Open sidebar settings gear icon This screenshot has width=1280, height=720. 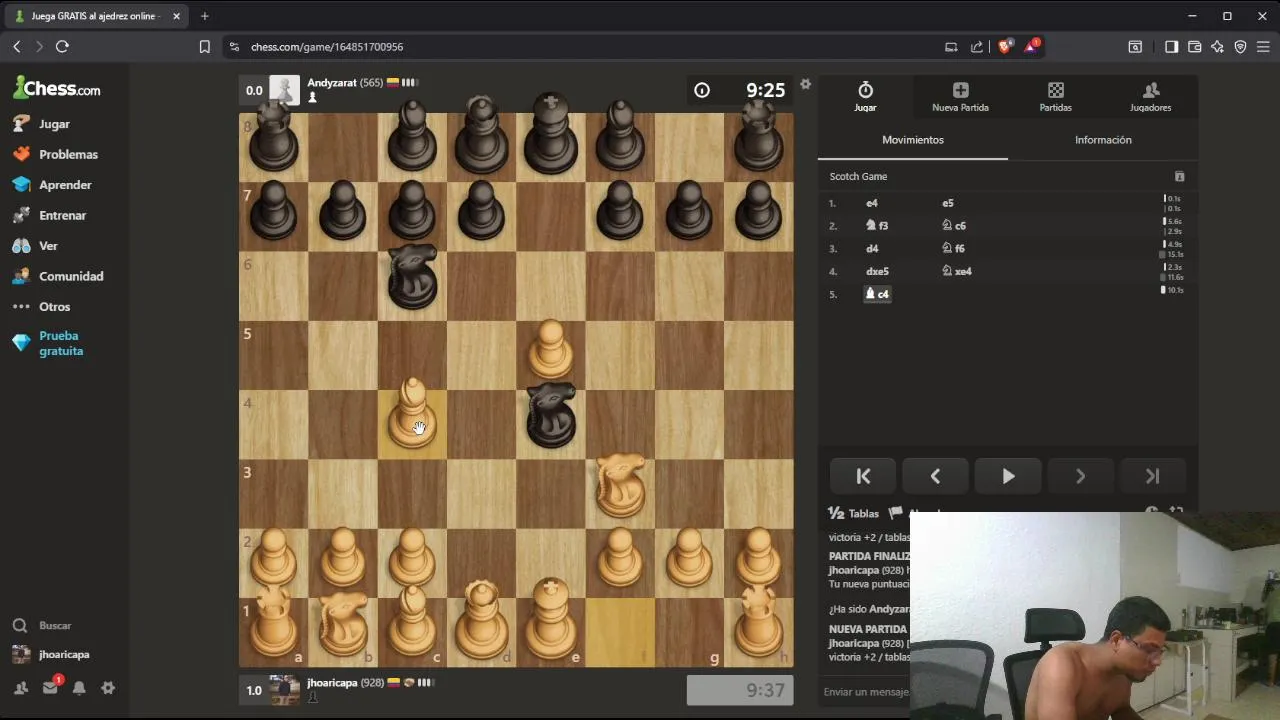tap(108, 688)
